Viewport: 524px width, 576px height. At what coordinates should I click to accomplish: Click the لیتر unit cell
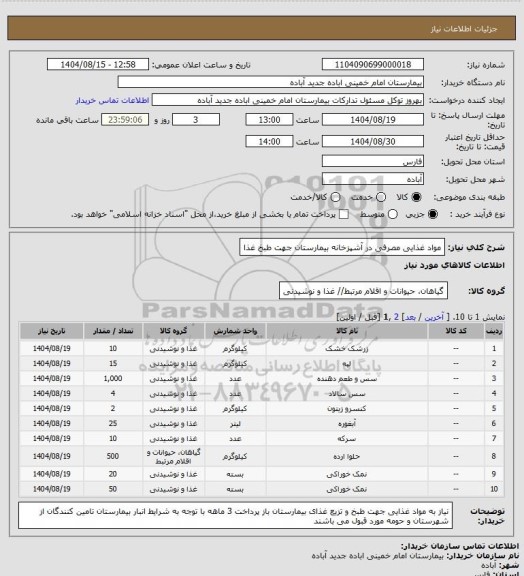pyautogui.click(x=235, y=424)
